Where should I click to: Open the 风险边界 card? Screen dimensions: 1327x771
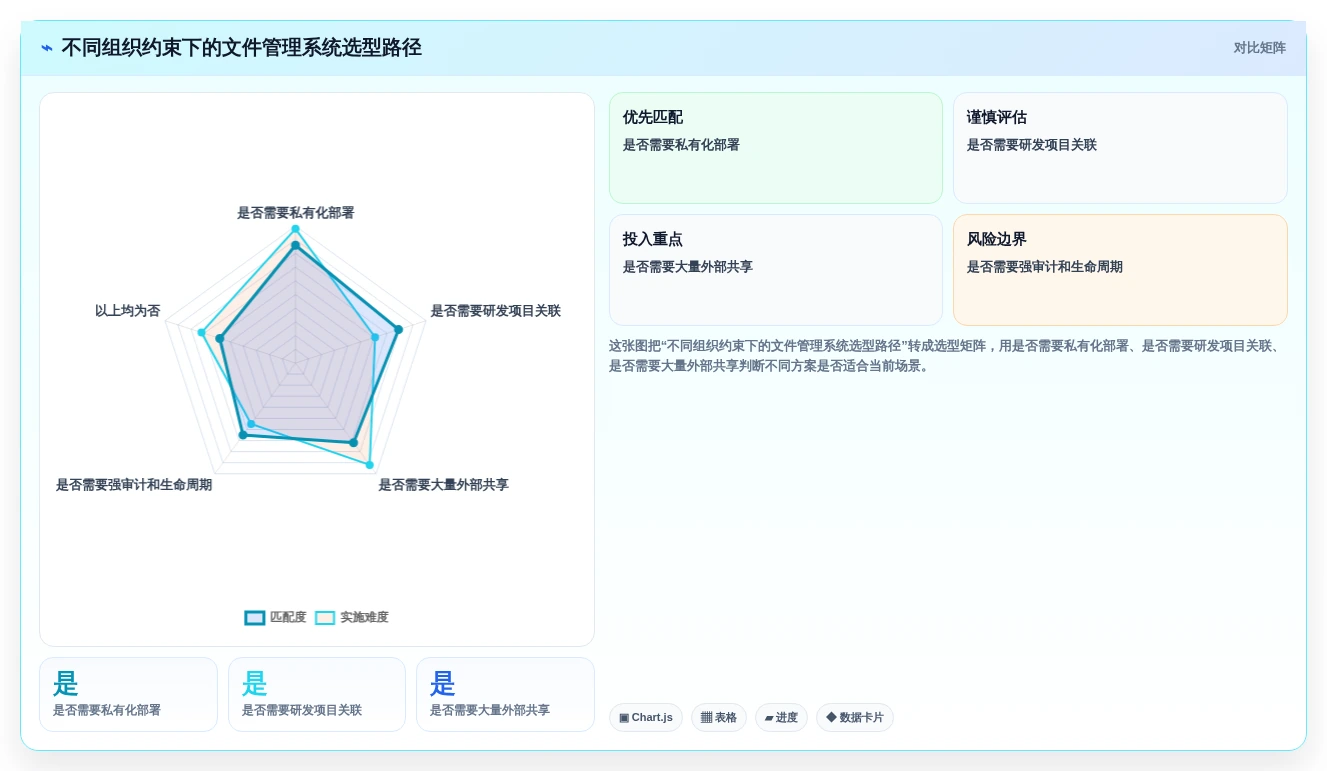click(1120, 270)
